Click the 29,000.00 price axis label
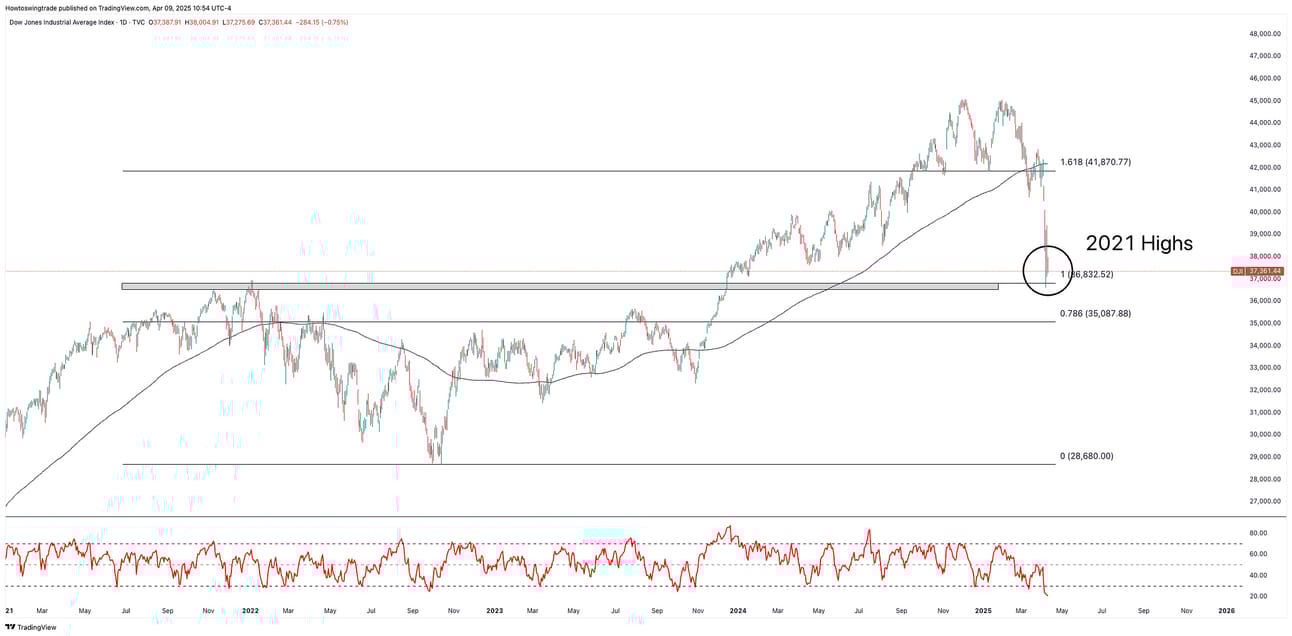The width and height of the screenshot is (1292, 636). [x=1265, y=456]
